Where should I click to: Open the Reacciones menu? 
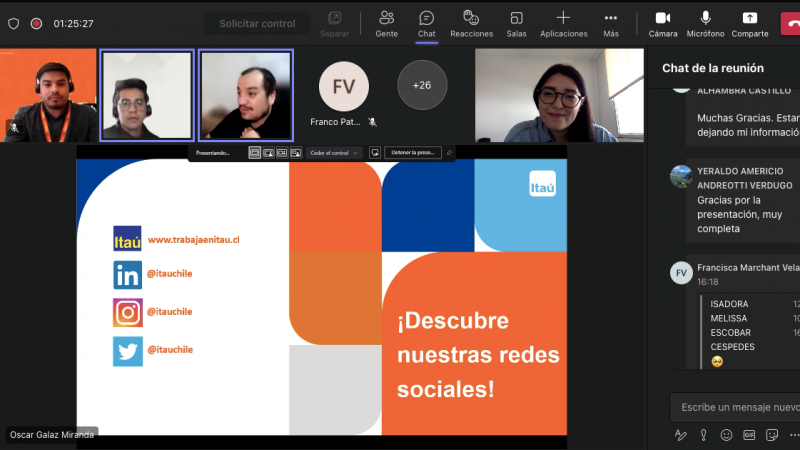point(470,23)
